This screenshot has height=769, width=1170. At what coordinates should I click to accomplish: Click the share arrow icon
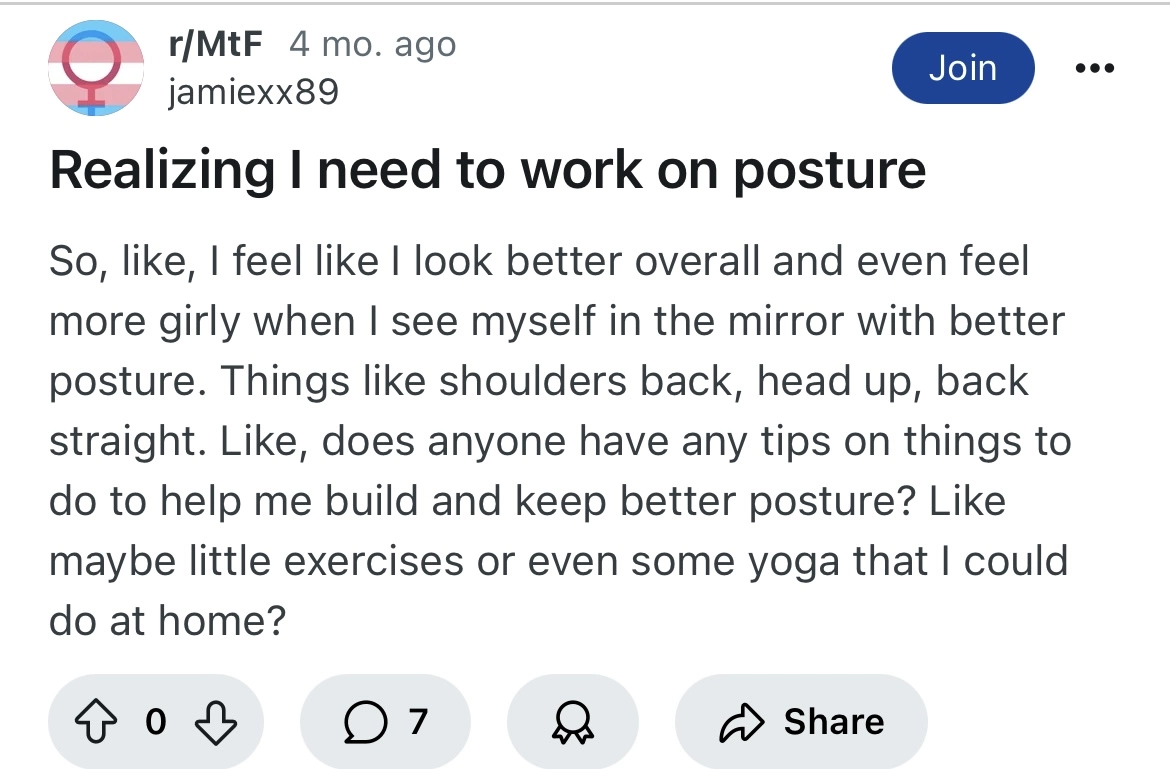coord(739,722)
